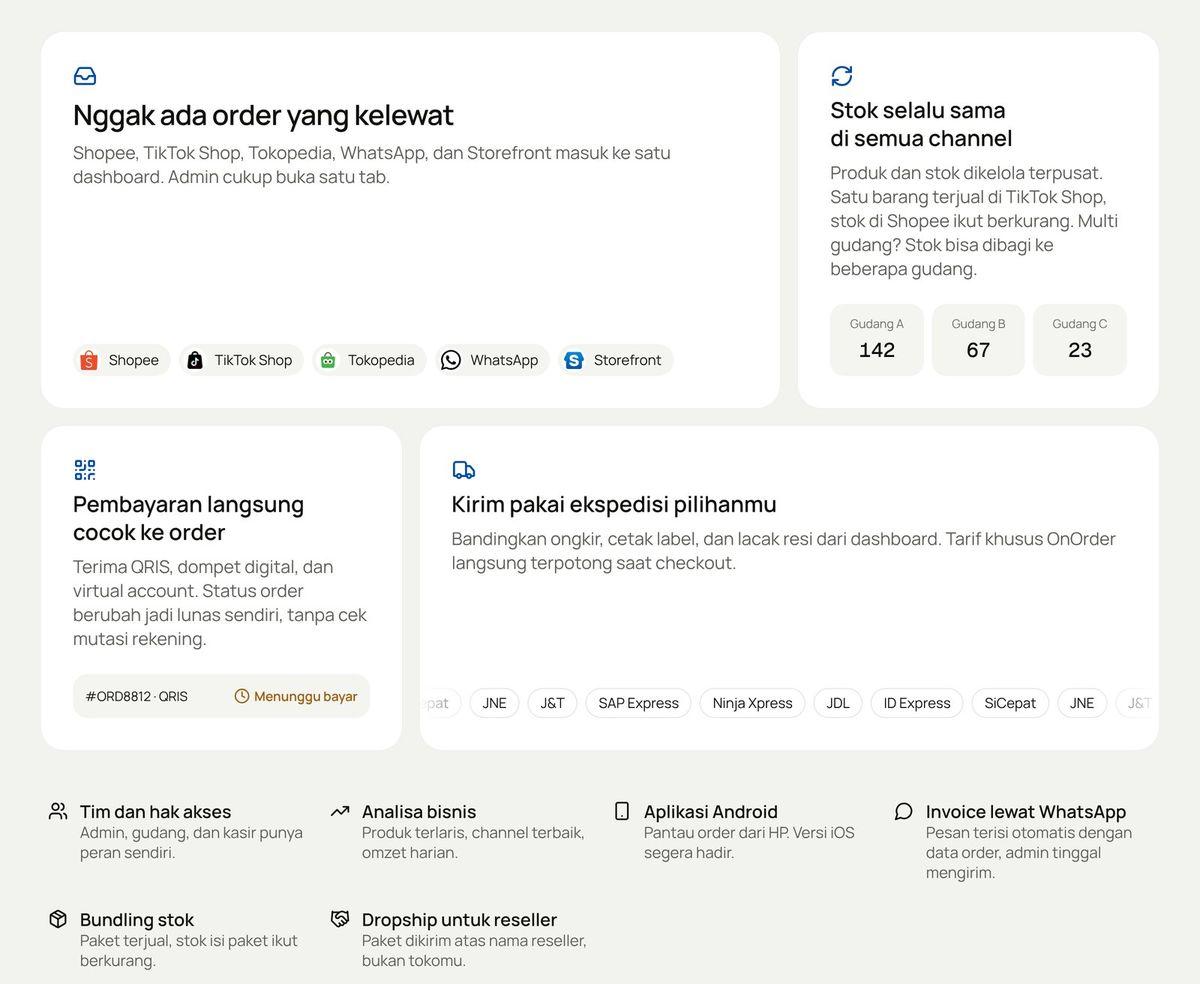Viewport: 1200px width, 984px height.
Task: Choose the SiCepat courier chip
Action: point(1010,703)
